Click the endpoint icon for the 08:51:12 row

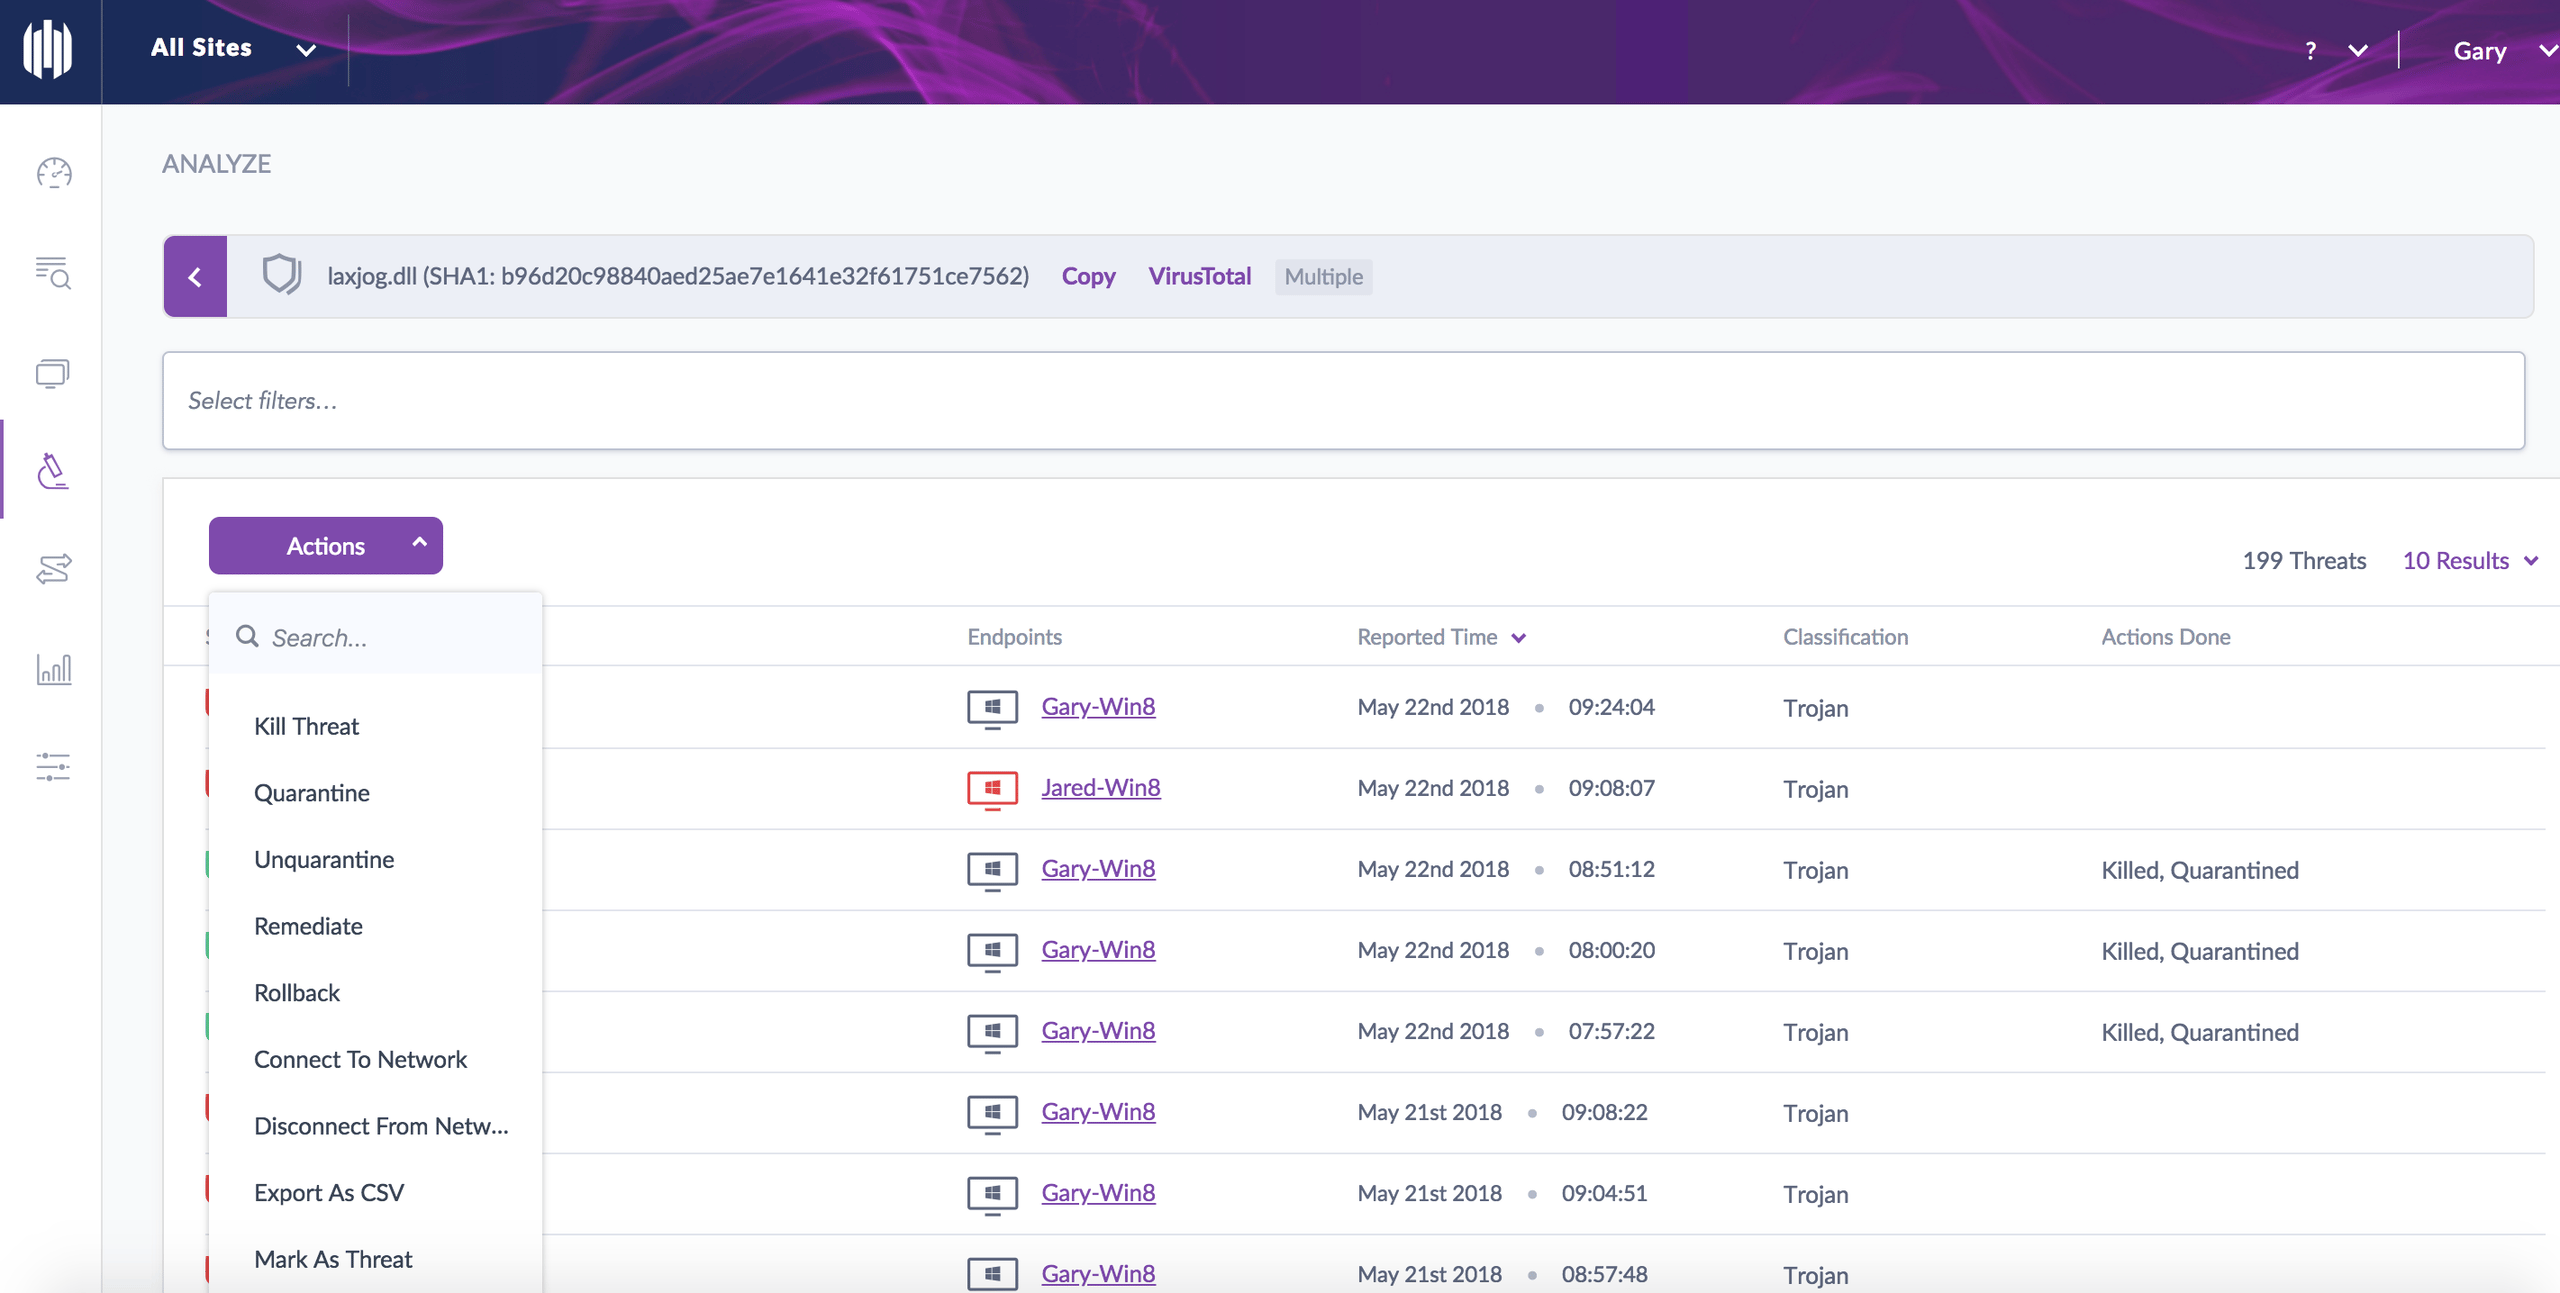(x=992, y=870)
